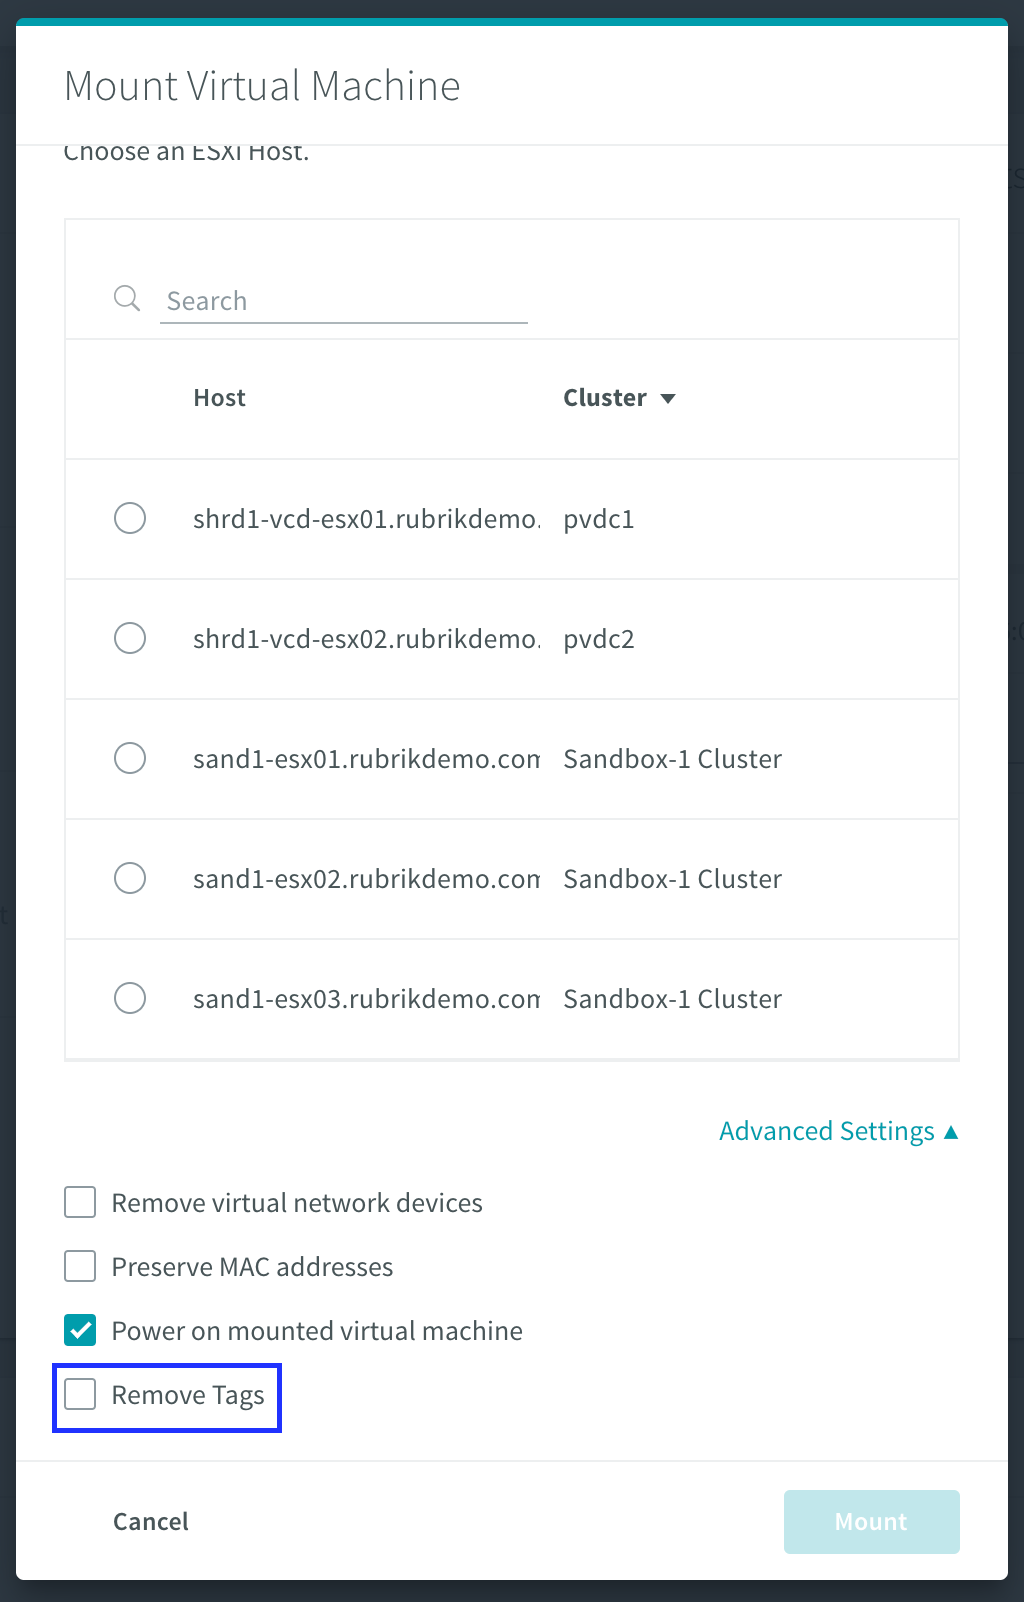1024x1602 pixels.
Task: Pick sand1-esx03 host radio button
Action: (x=130, y=998)
